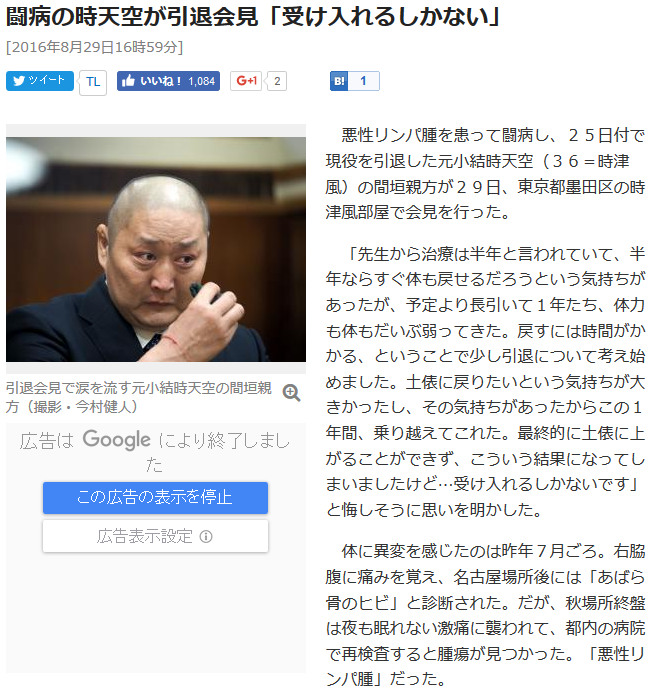Click the Hatena B! bookmark icon

click(339, 81)
